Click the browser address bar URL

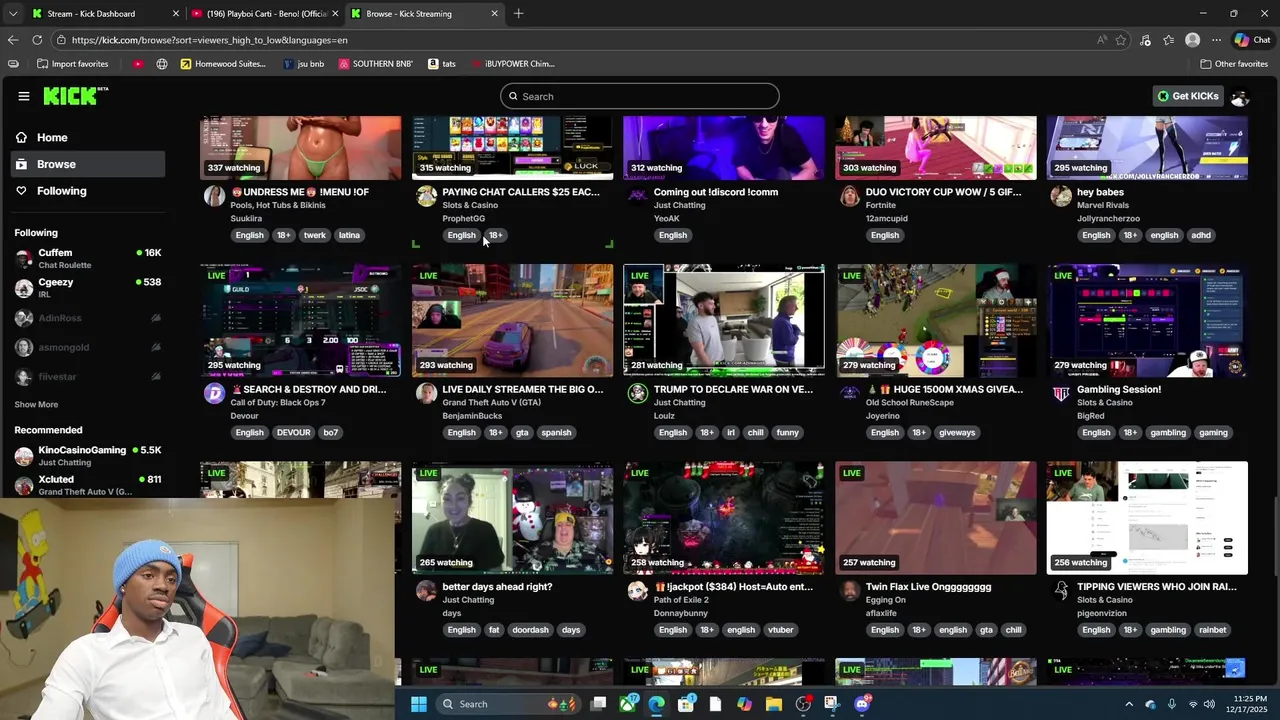tap(210, 40)
